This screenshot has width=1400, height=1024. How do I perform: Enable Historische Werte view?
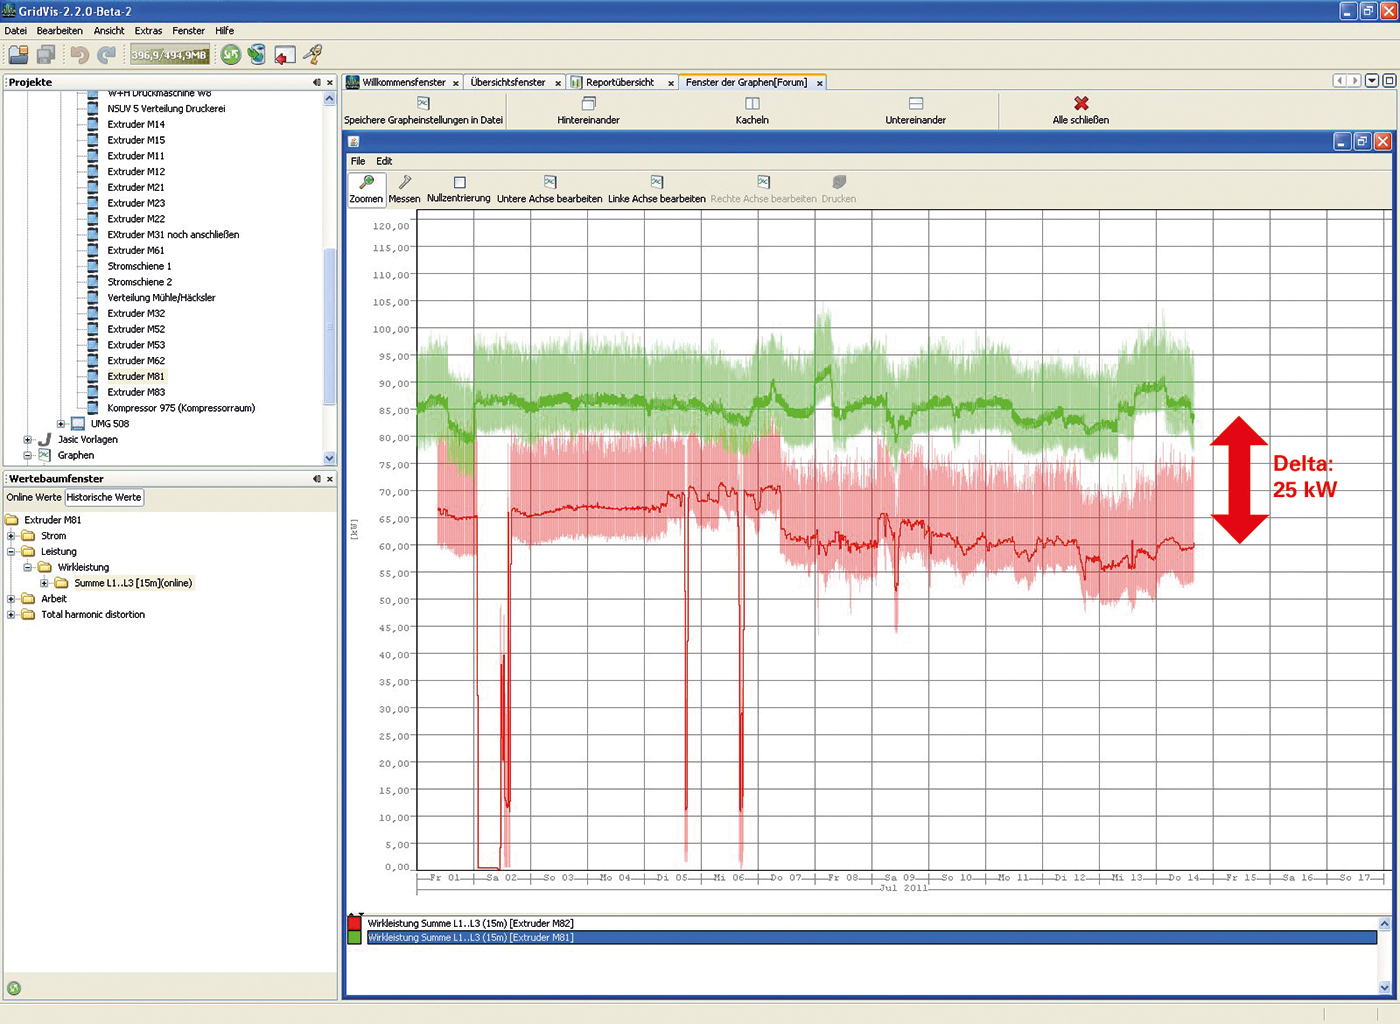tap(104, 497)
